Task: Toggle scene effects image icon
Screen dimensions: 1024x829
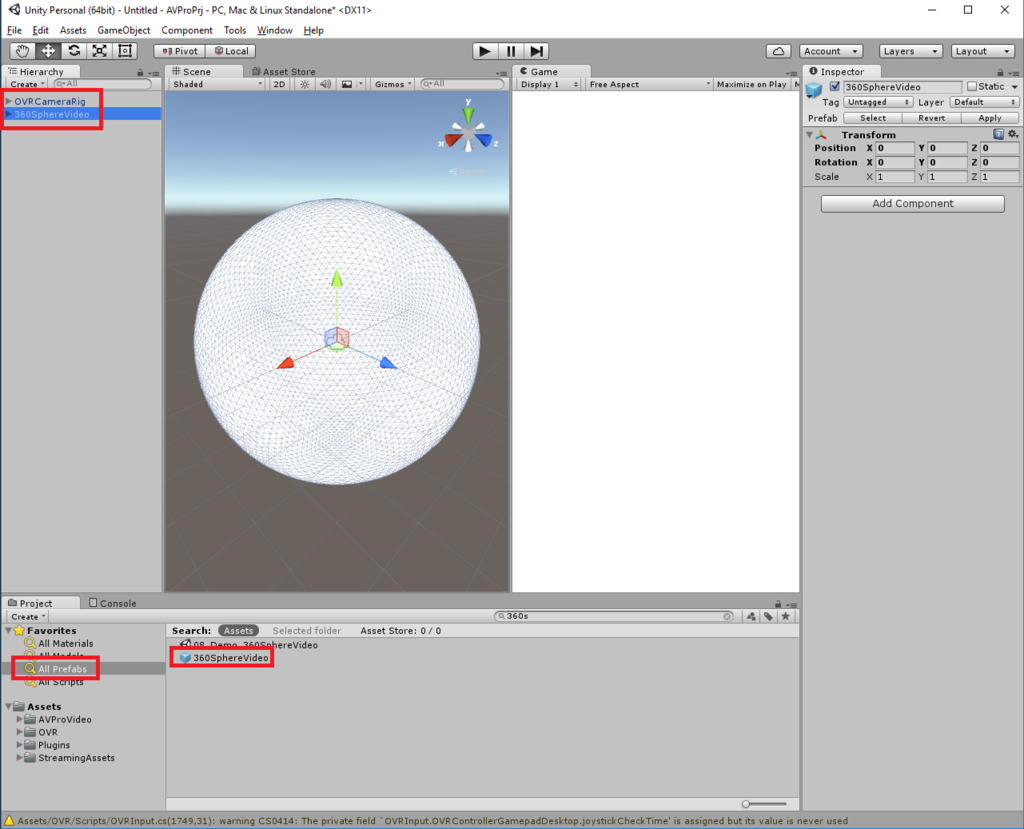Action: (347, 84)
